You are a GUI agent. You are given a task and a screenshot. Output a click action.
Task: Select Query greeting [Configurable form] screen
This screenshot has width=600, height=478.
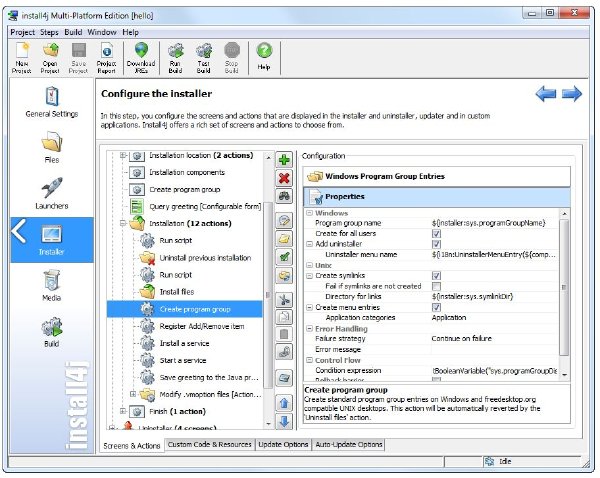[x=205, y=207]
